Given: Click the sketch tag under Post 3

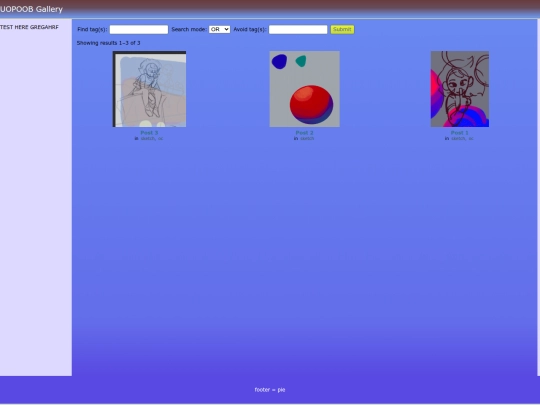Looking at the screenshot, I should tap(148, 138).
